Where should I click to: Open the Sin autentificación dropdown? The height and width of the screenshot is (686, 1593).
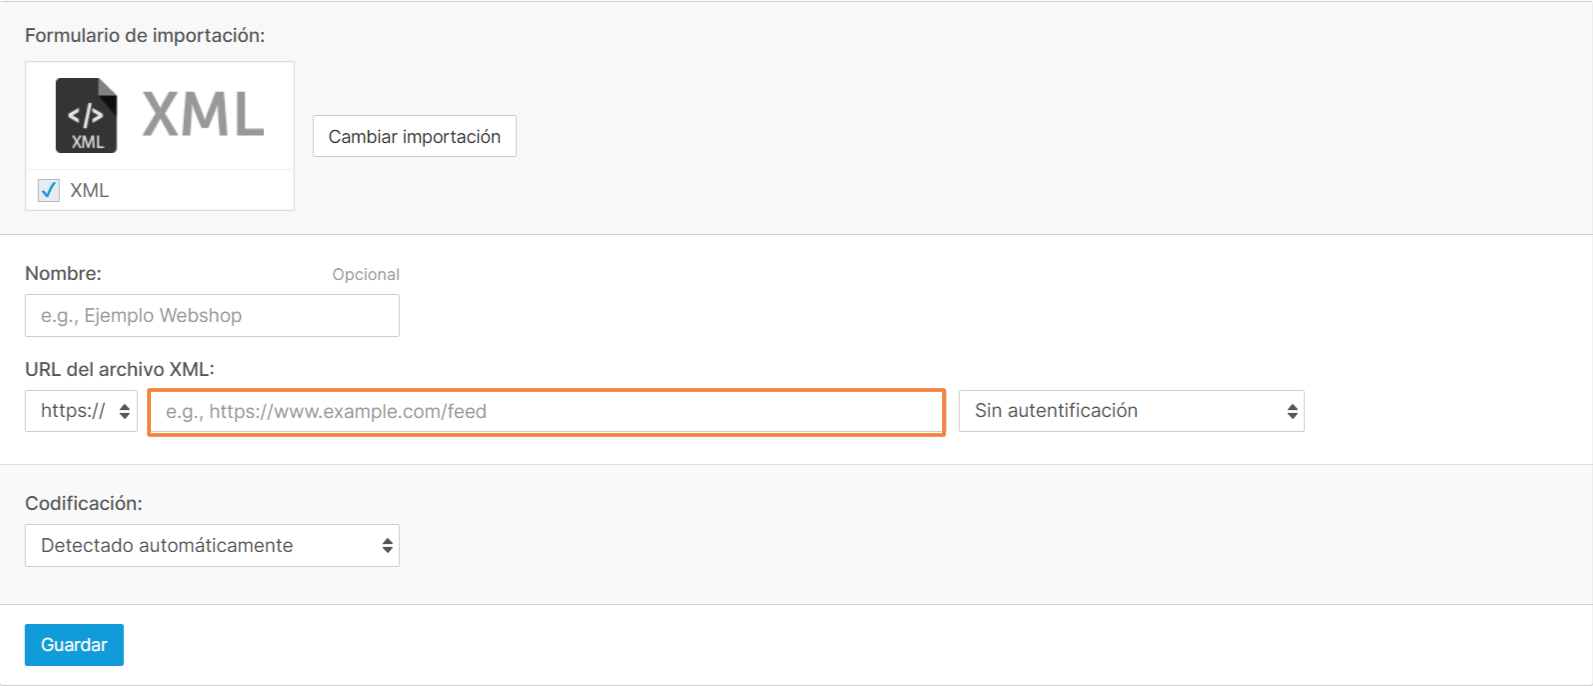pyautogui.click(x=1132, y=411)
